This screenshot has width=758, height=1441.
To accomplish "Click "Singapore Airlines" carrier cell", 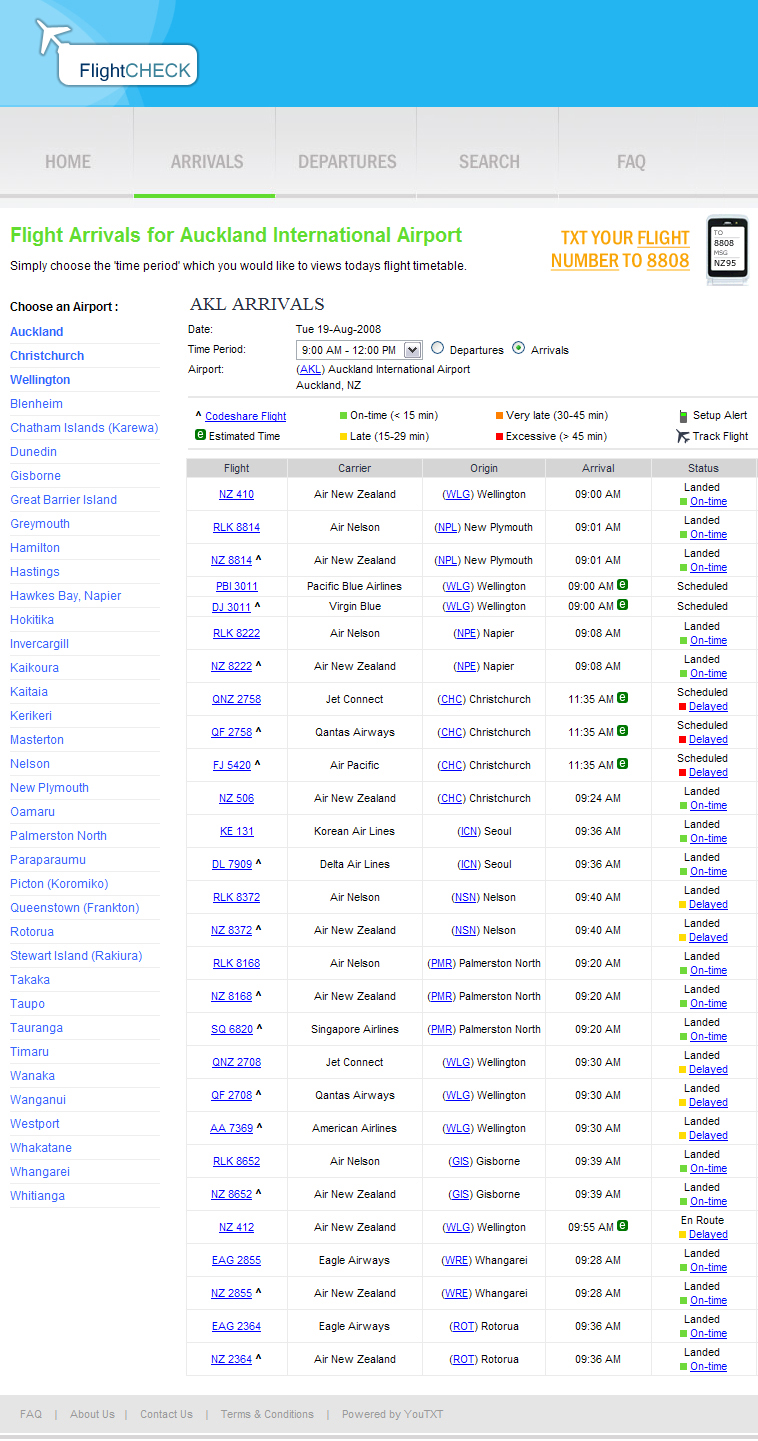I will coord(355,1029).
